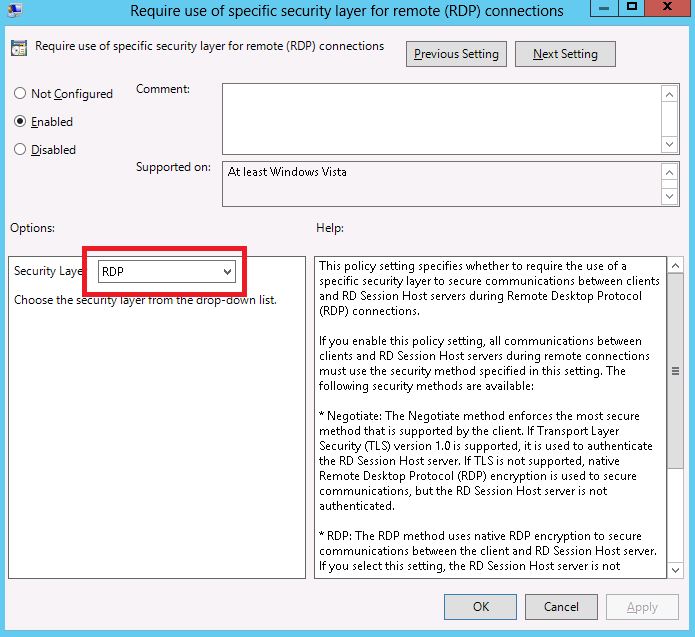Confirm with the OK button
This screenshot has height=637, width=695.
click(481, 606)
